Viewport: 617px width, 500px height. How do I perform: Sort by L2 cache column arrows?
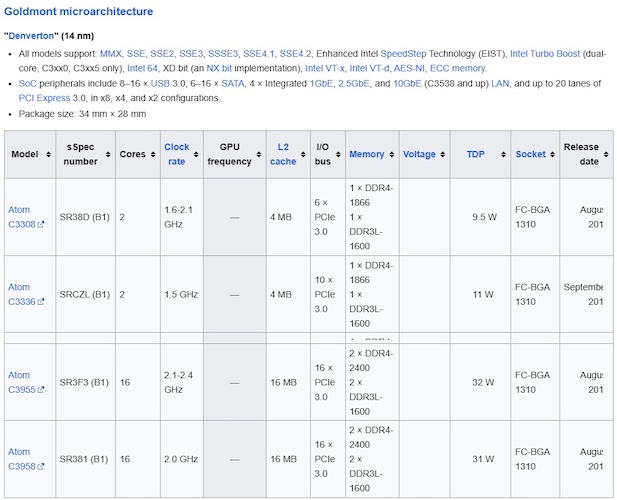303,154
